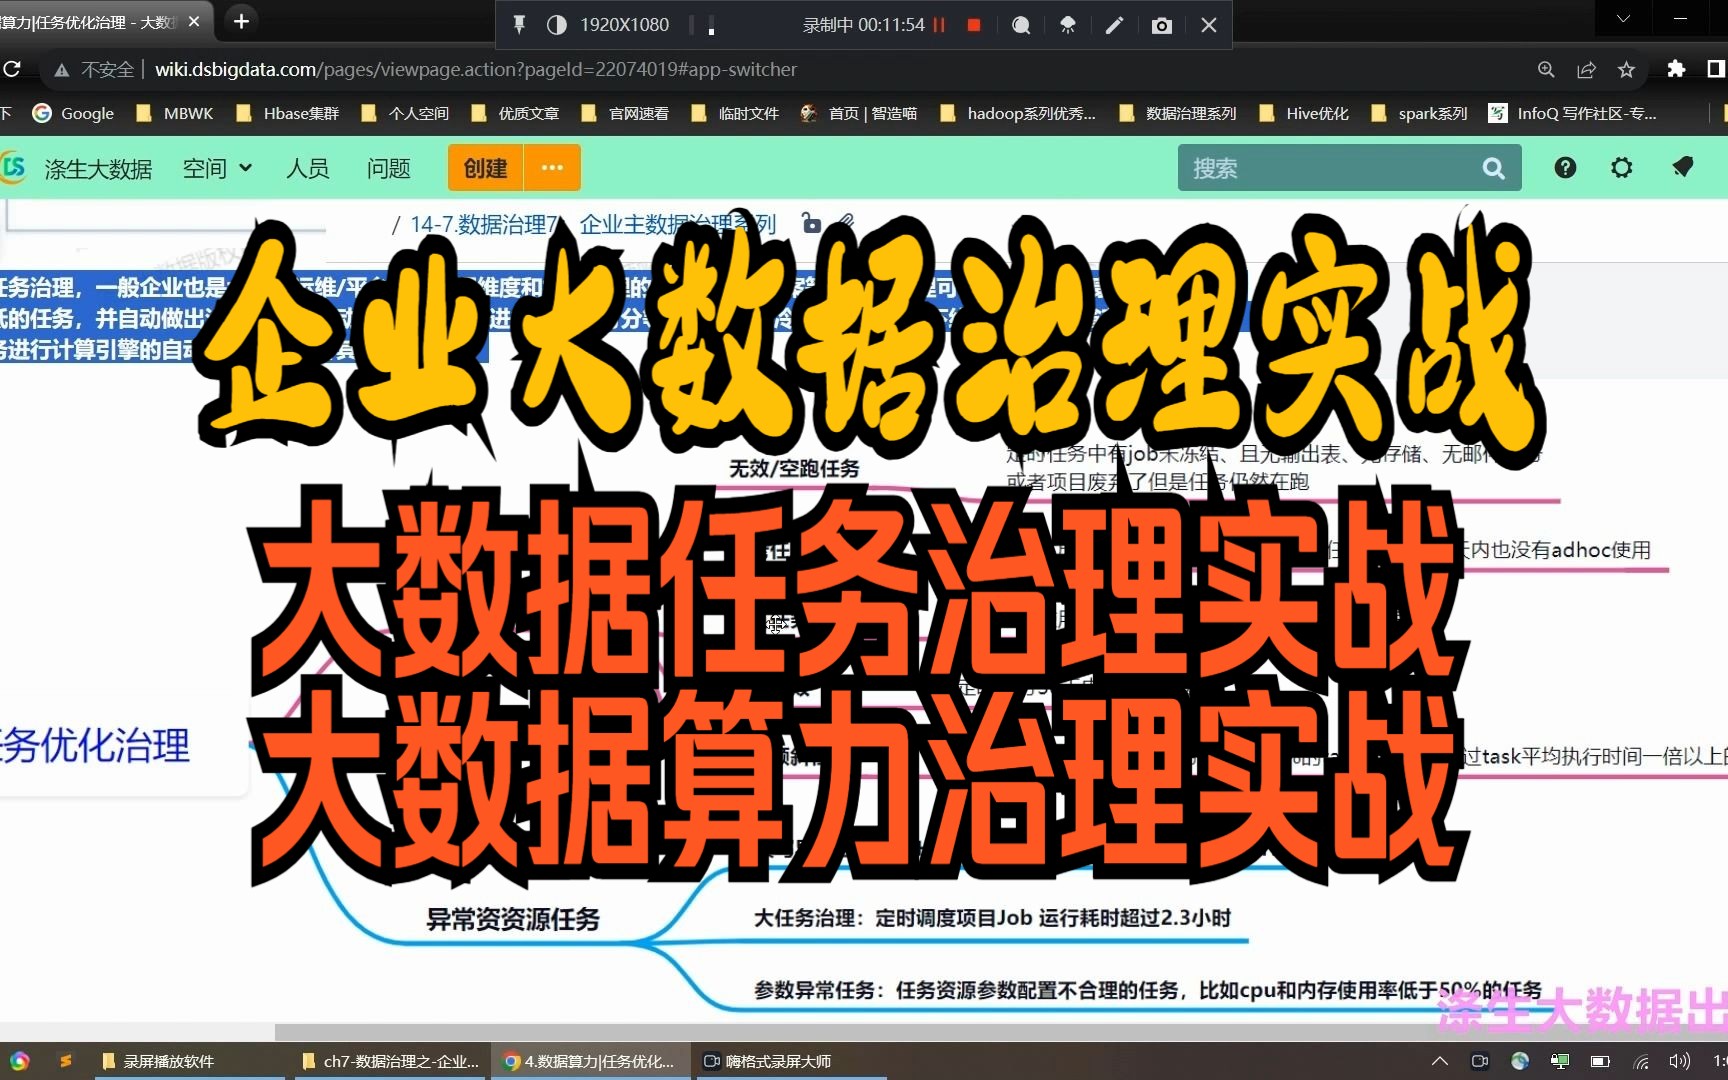This screenshot has width=1728, height=1080.
Task: Open the 首页 | 智造喵 bookmark
Action: point(859,113)
